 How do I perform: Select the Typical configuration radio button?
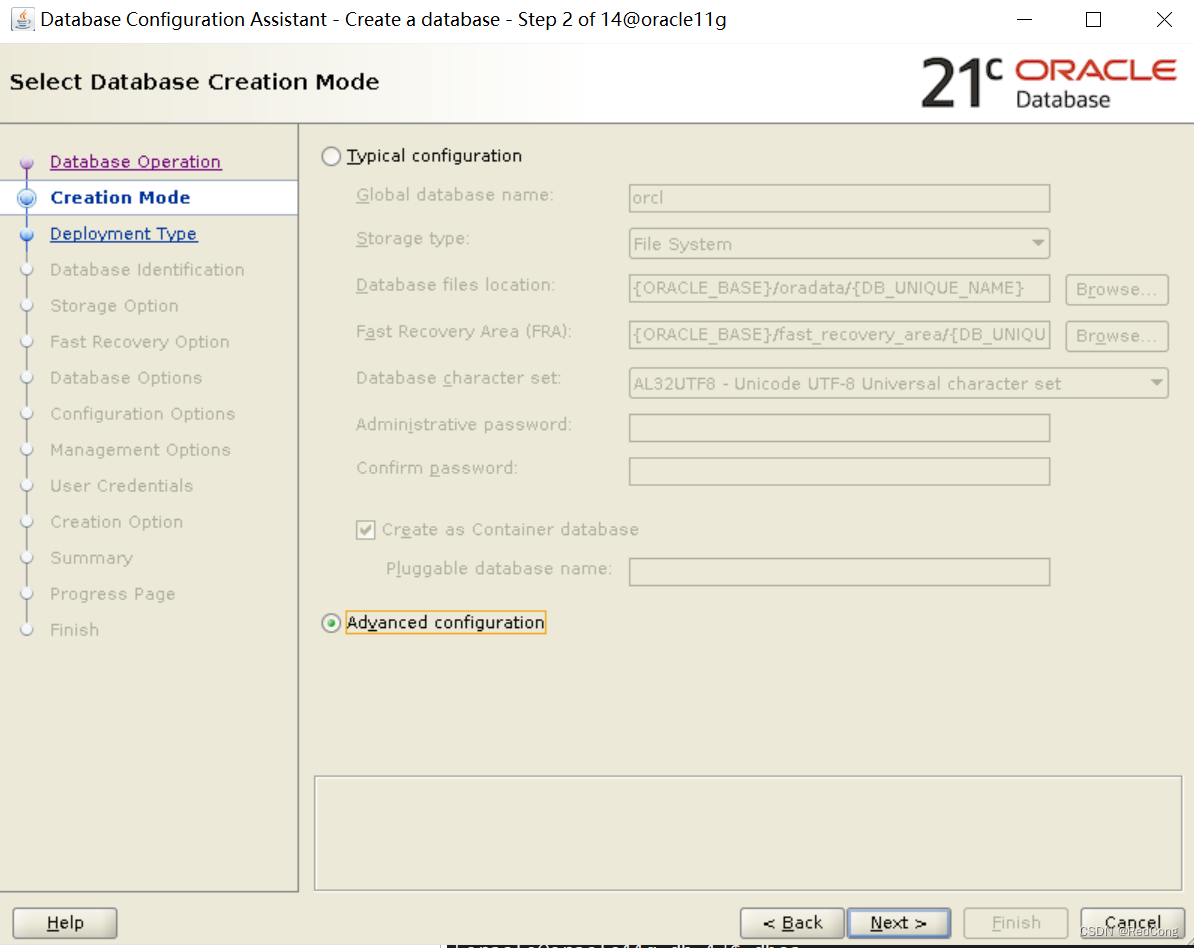330,156
